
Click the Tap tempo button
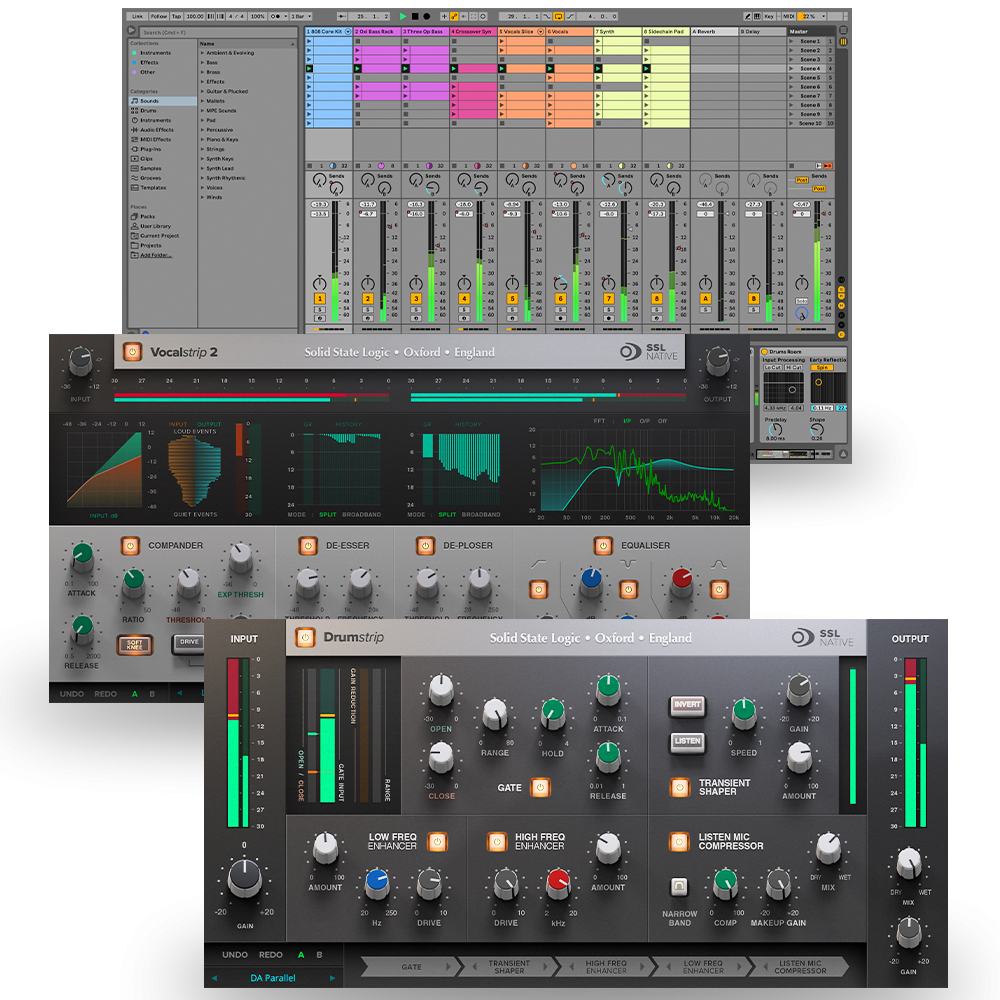(176, 16)
